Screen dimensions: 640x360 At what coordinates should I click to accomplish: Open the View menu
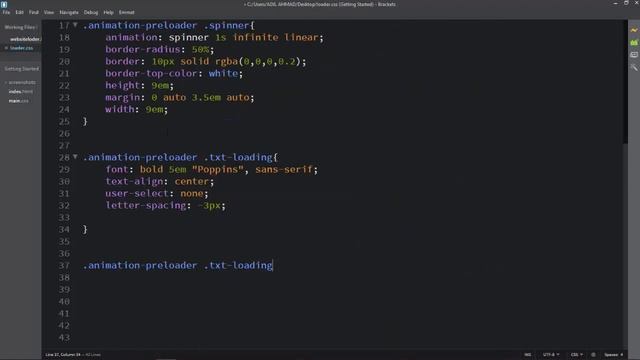[49, 12]
